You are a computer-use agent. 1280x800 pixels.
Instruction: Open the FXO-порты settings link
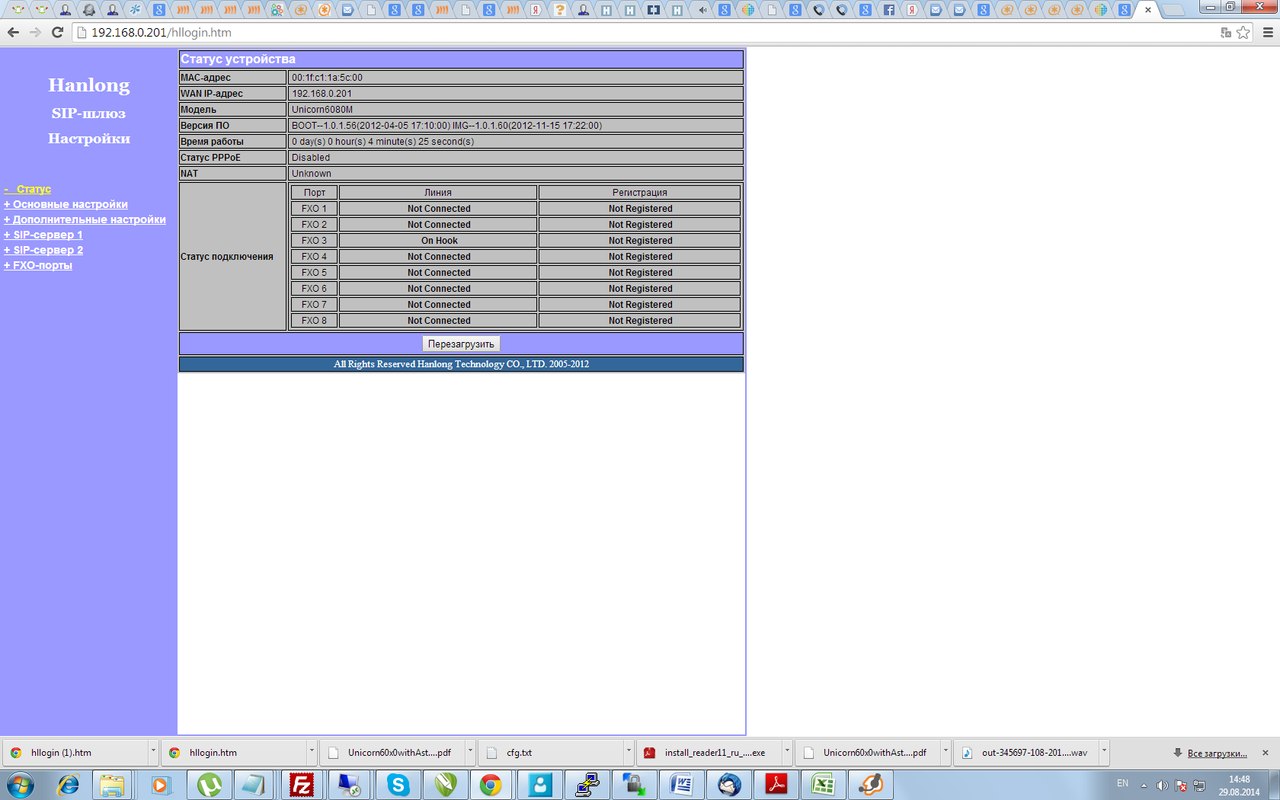click(x=38, y=265)
